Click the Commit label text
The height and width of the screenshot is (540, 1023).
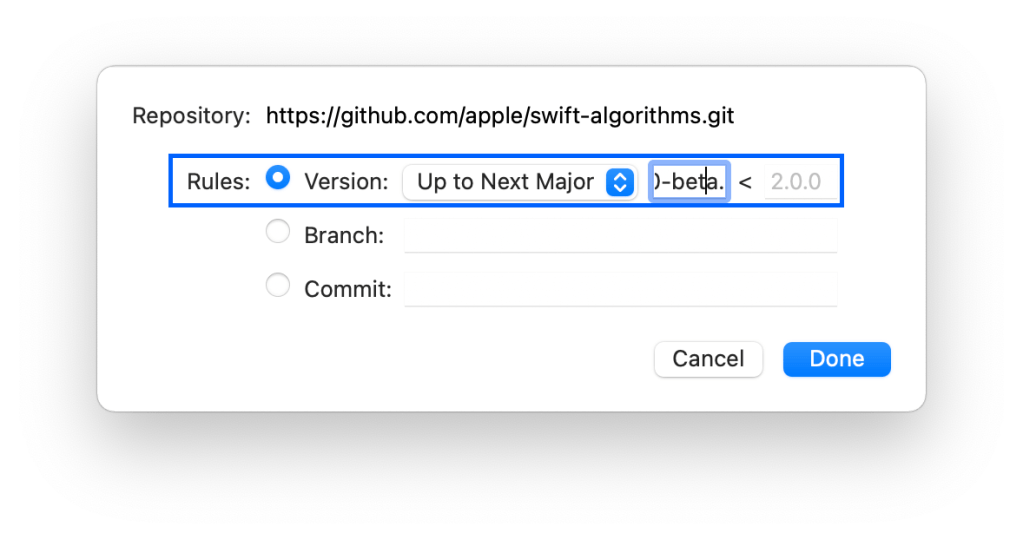[x=347, y=290]
